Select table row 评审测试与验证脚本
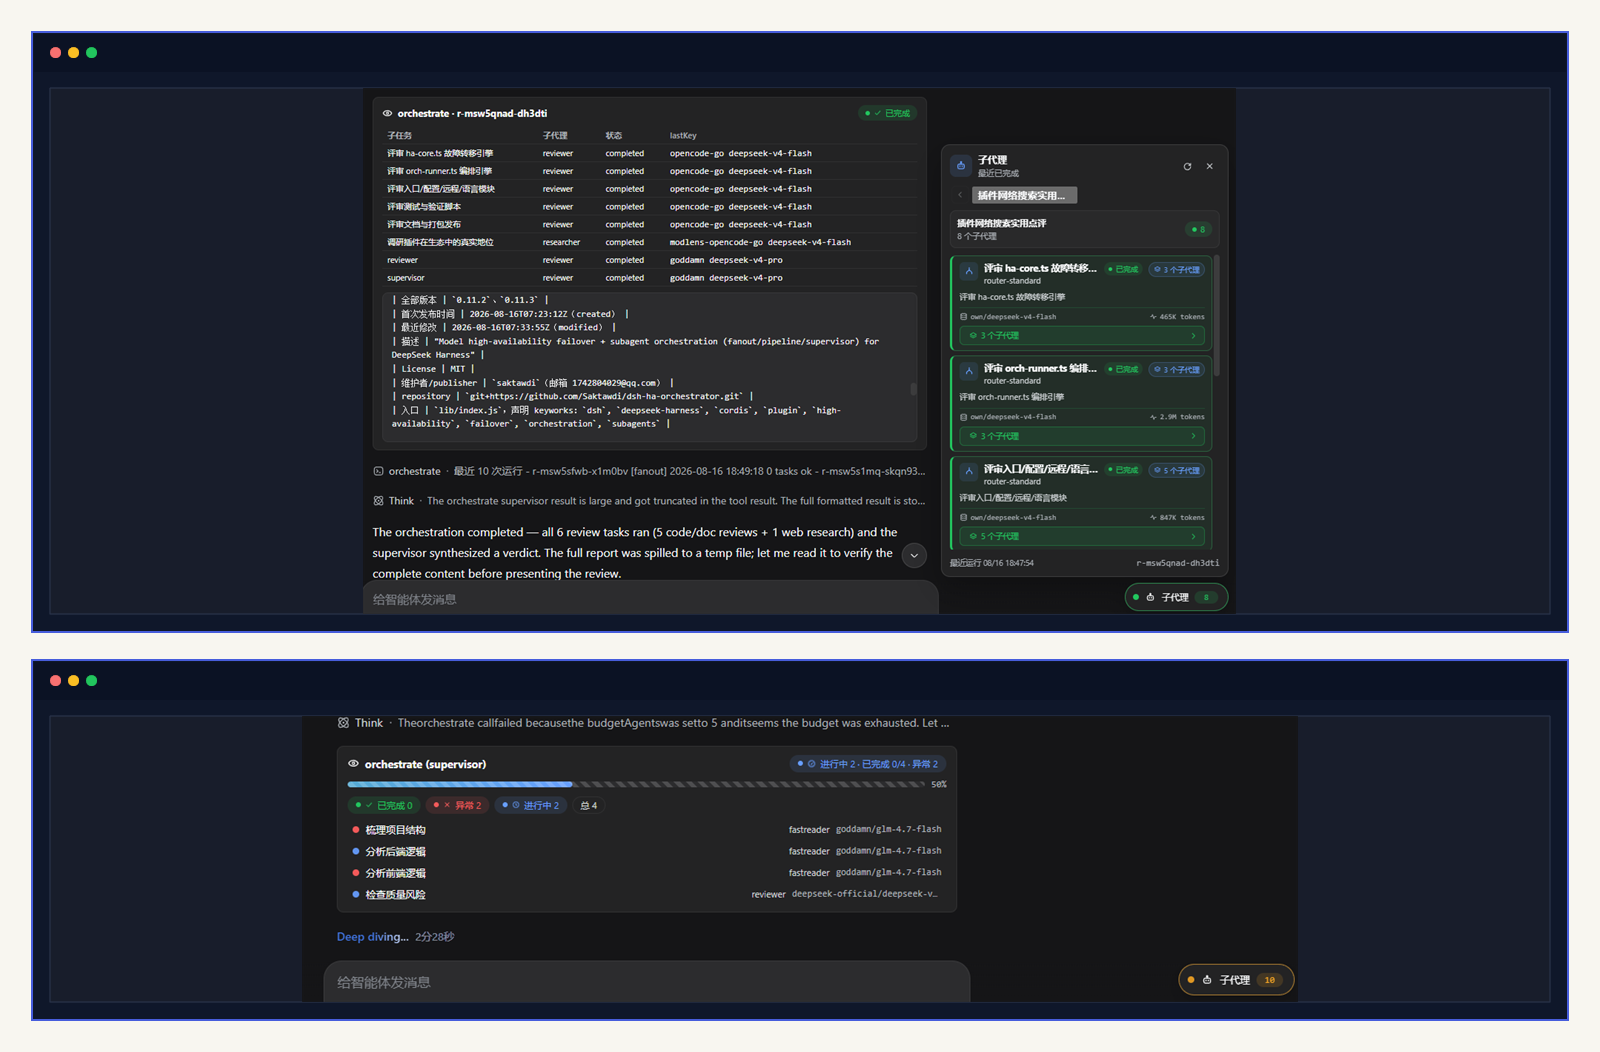This screenshot has width=1600, height=1052. 650,207
